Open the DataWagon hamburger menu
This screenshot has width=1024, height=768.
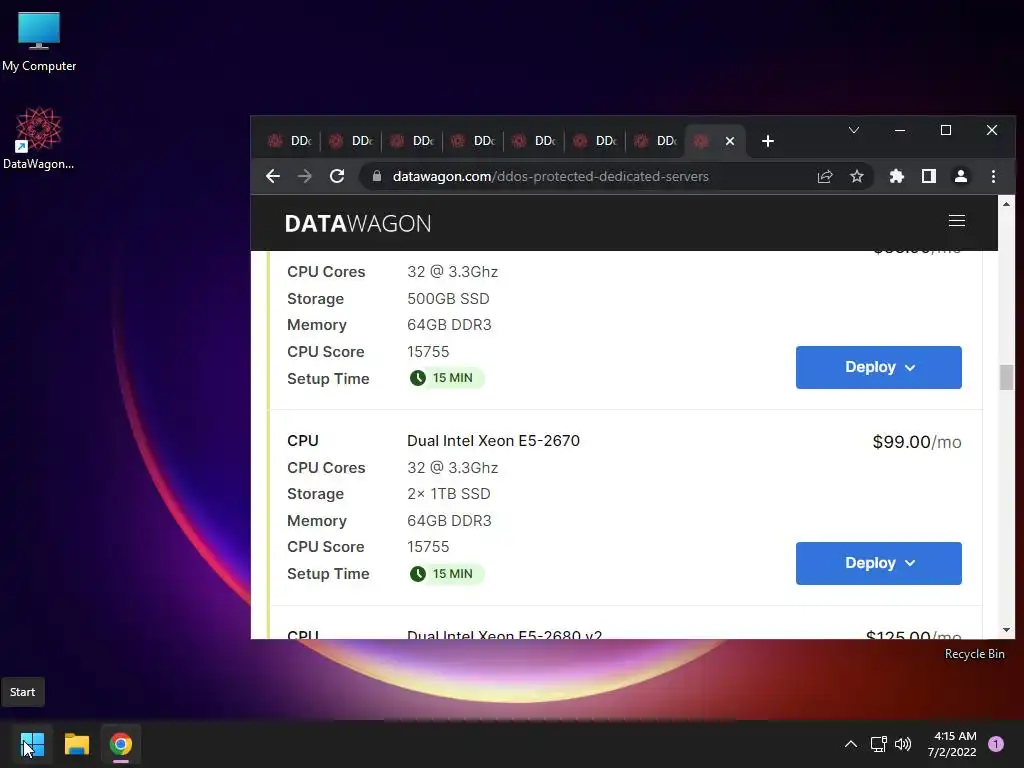click(957, 221)
